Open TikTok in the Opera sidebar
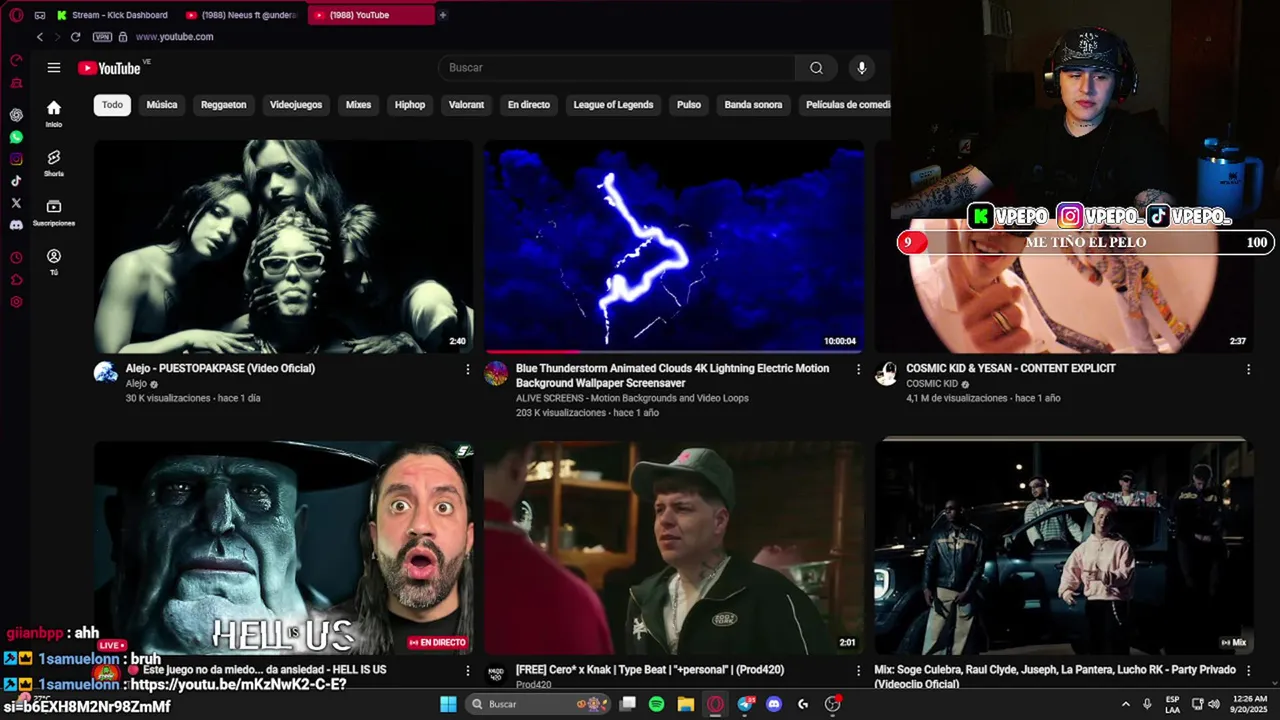This screenshot has height=720, width=1280. 16,181
